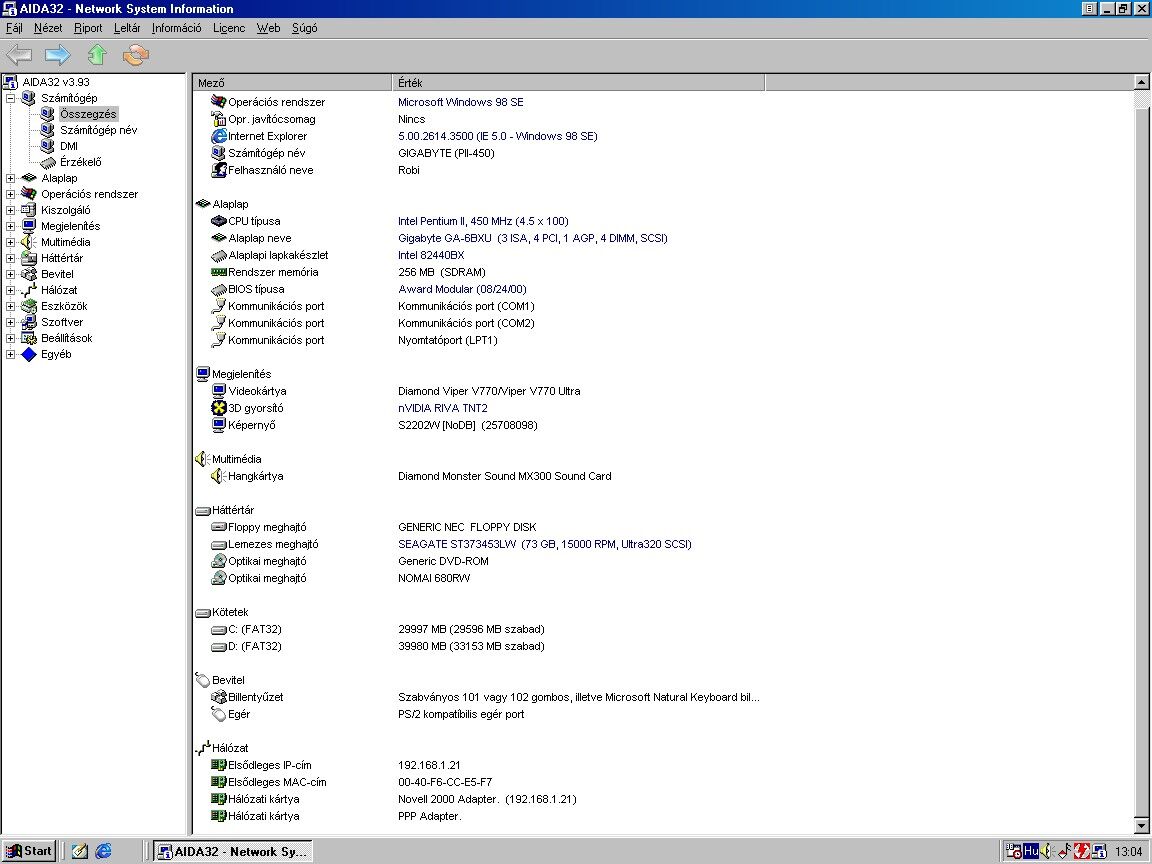Click the Elsődleges IP-cím network icon
Screen dimensions: 1152x864
(218, 765)
